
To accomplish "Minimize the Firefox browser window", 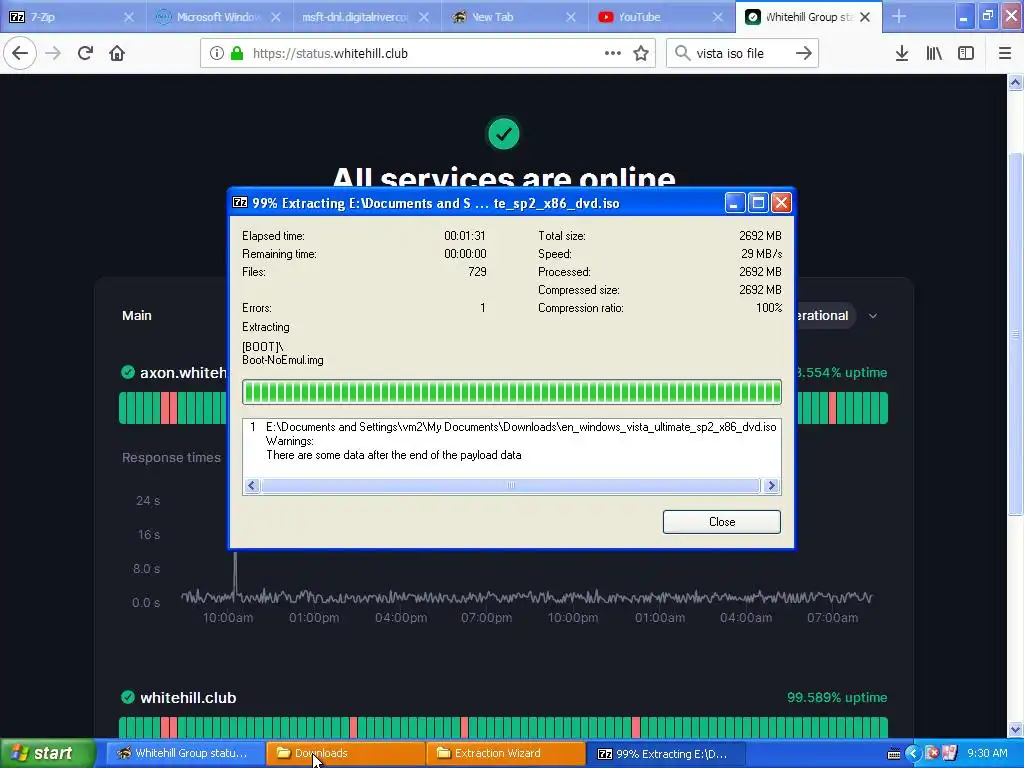I will 964,17.
